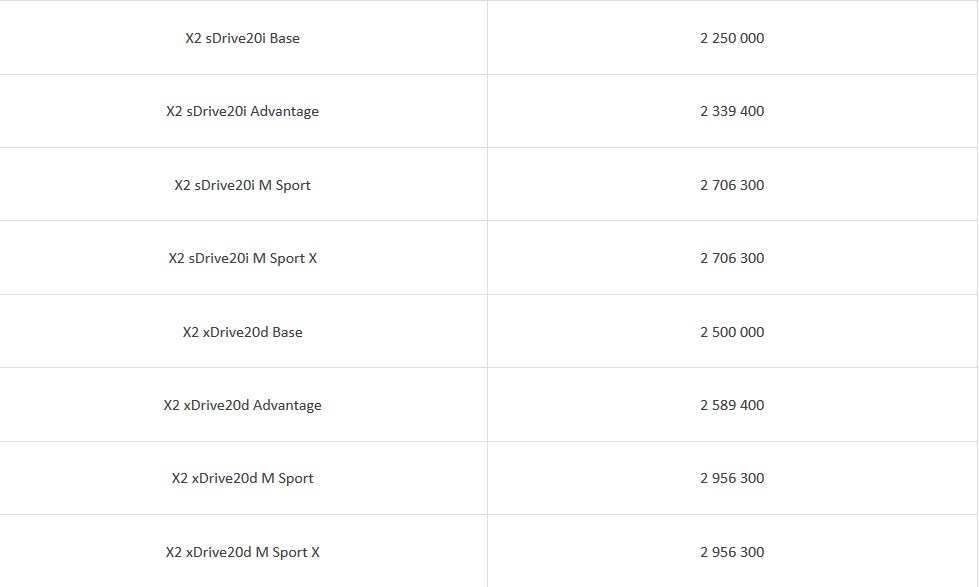Click the 2 in sDrive20i Base price
Screen dimensions: 979x587
(704, 38)
